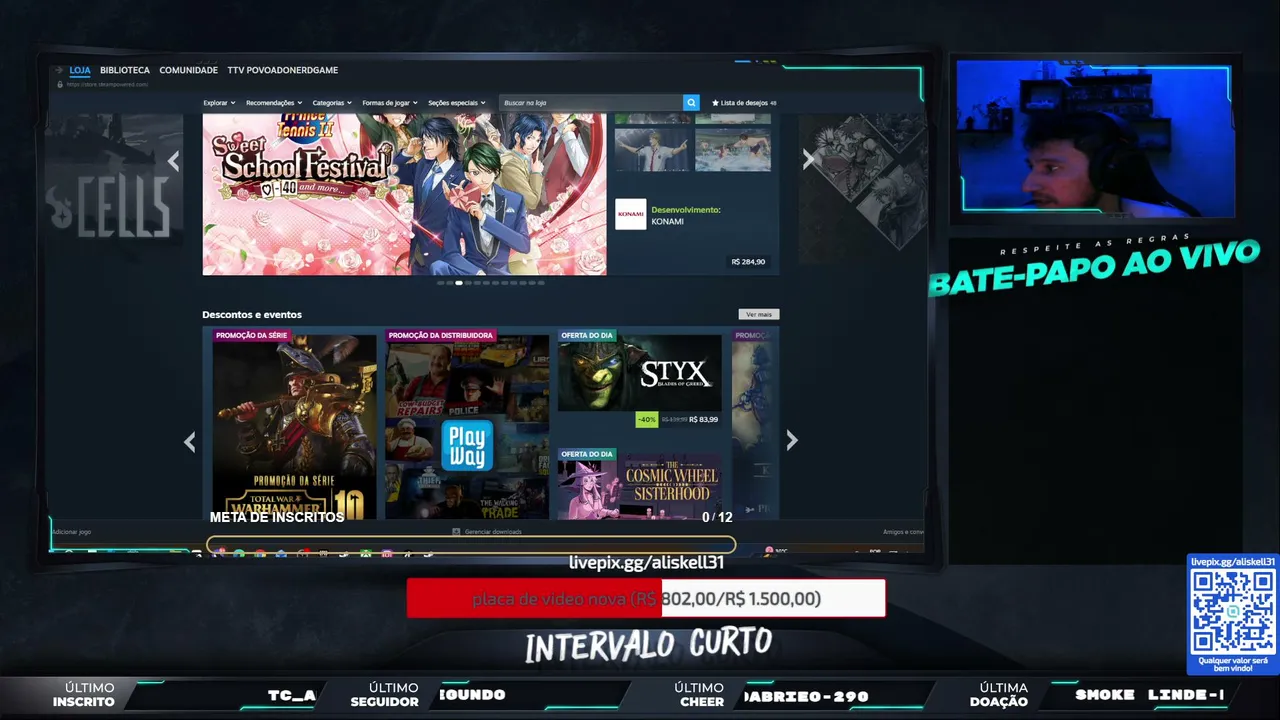Click the PlayWay logo on publisher sale
This screenshot has width=1280, height=720.
[x=467, y=446]
